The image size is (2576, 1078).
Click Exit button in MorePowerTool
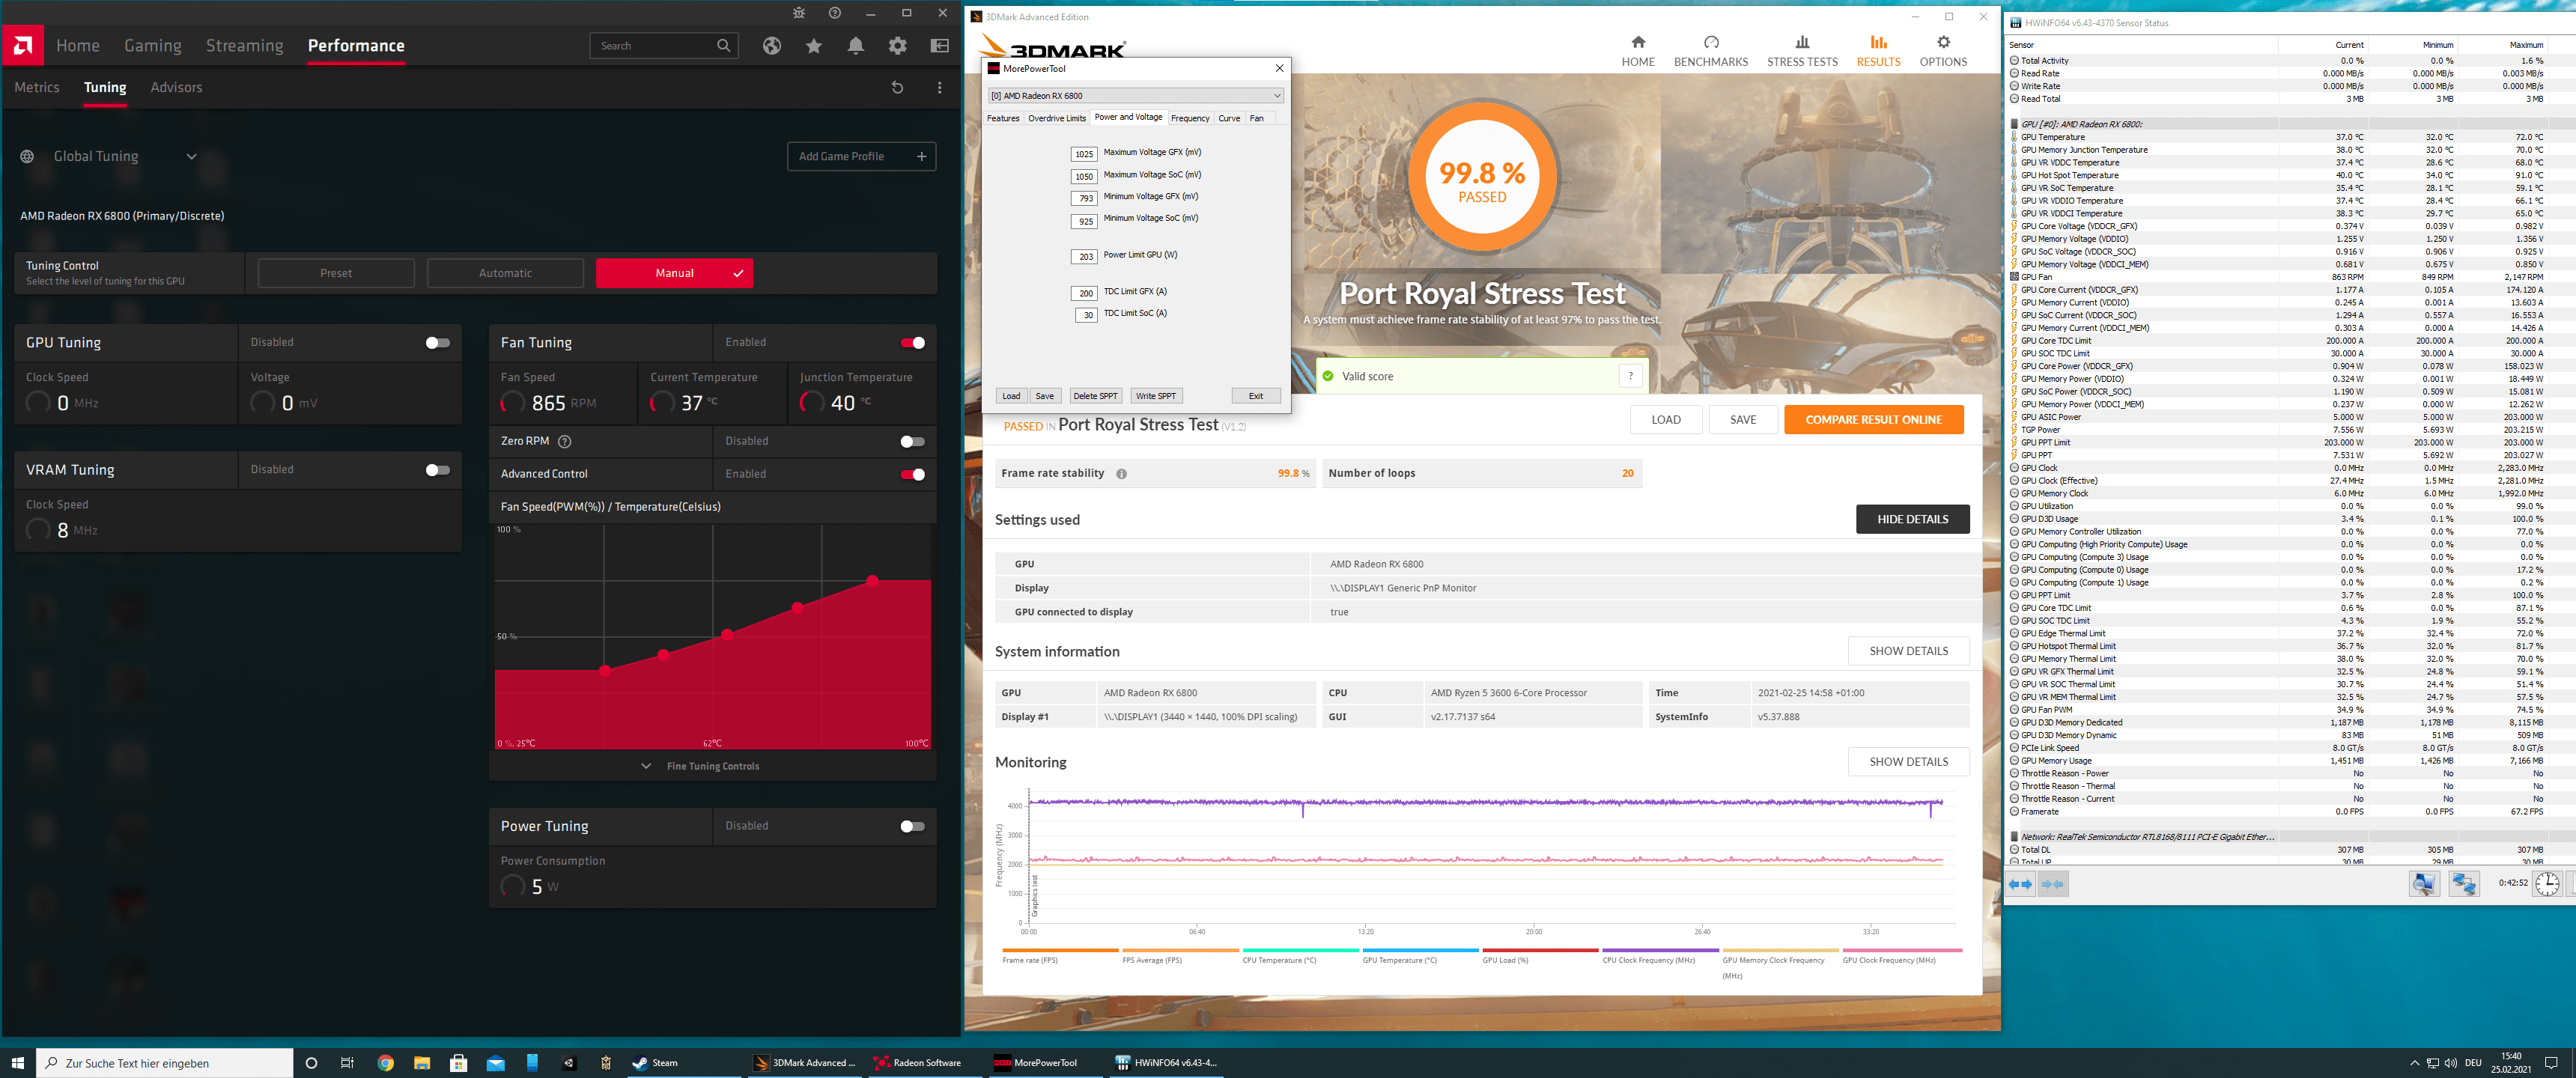click(1255, 396)
